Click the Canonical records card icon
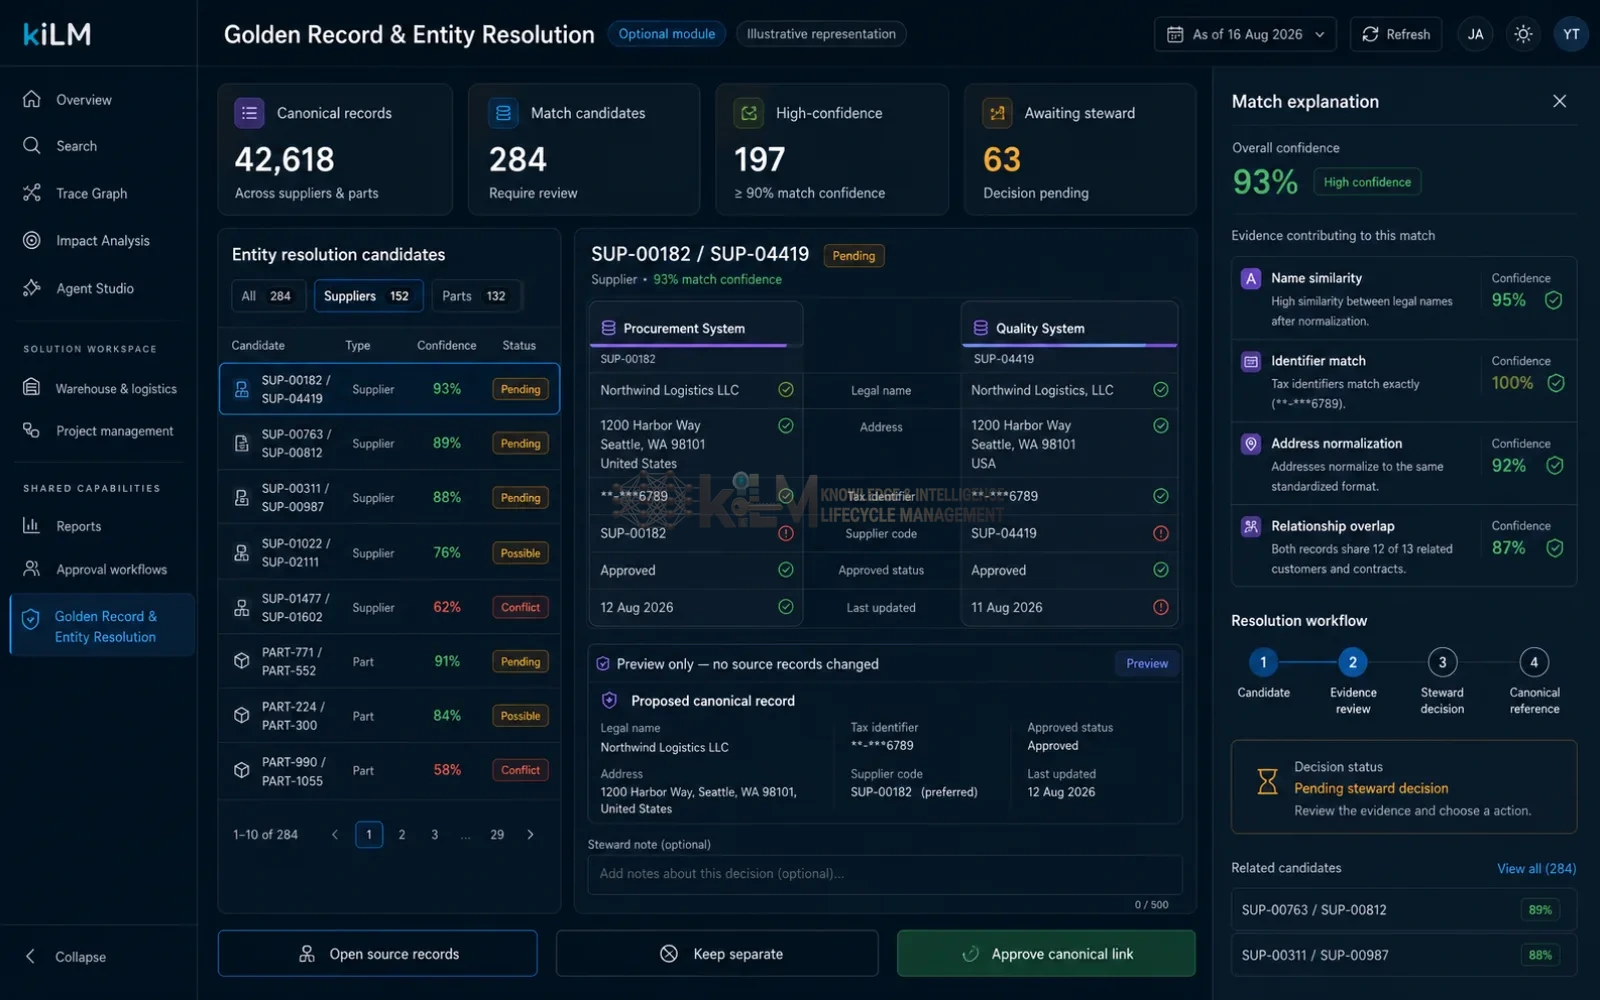This screenshot has height=1000, width=1600. [x=249, y=113]
